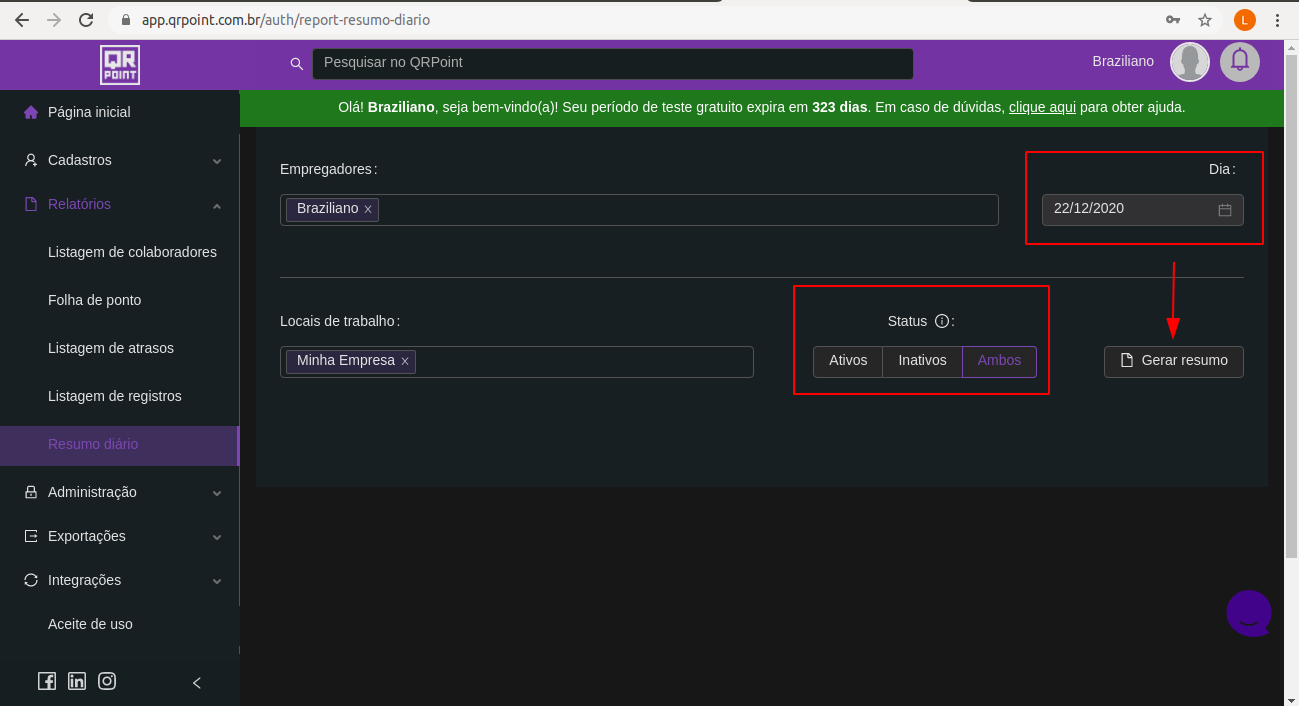
Task: Select the Ativos status option
Action: point(848,361)
